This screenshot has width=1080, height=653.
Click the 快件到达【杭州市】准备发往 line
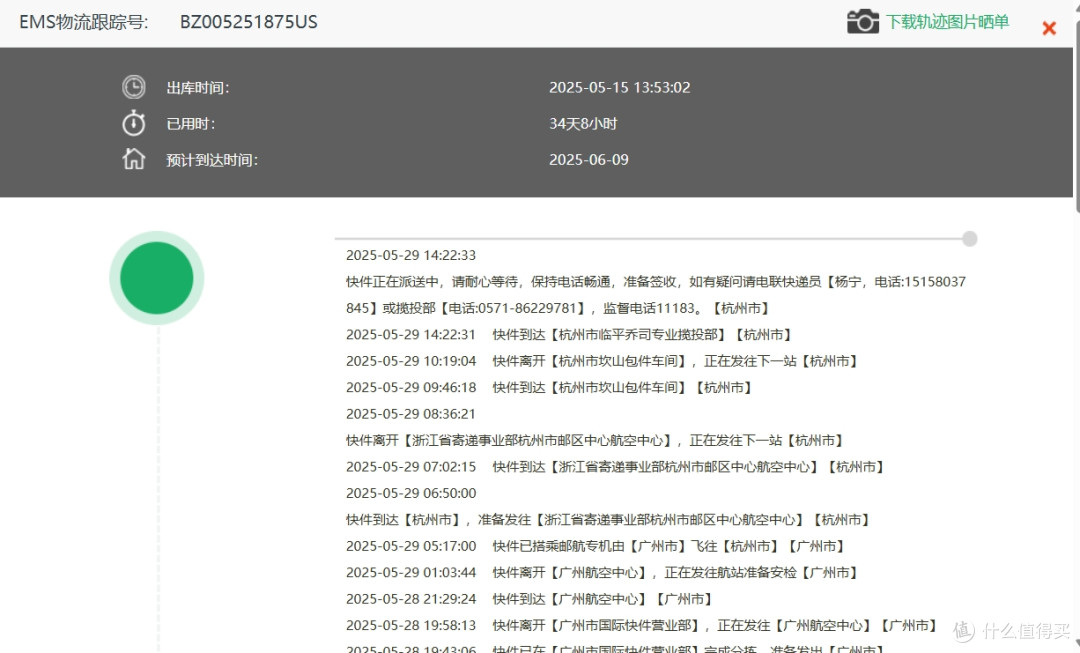coord(608,519)
